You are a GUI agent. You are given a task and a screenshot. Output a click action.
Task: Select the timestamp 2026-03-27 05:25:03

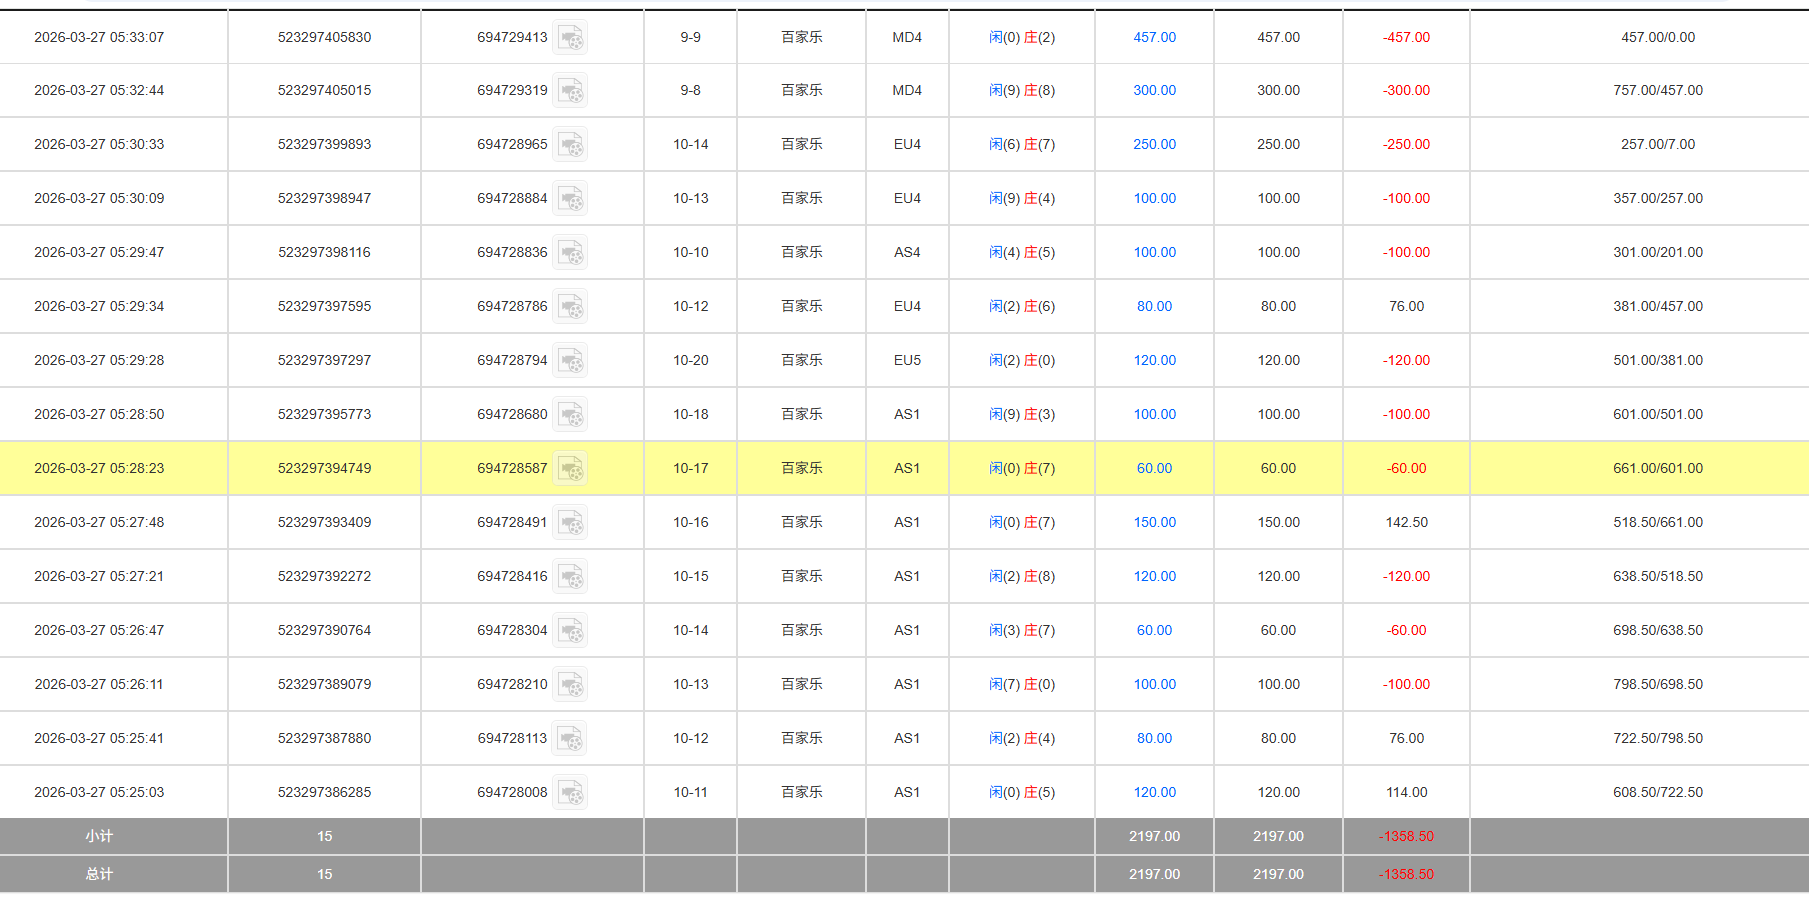click(x=99, y=792)
